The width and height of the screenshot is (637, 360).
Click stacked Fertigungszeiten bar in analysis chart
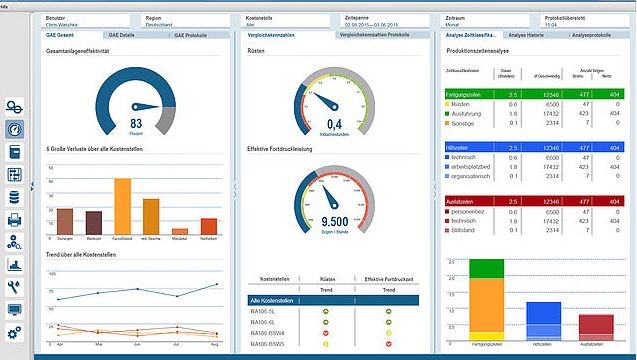coord(486,299)
